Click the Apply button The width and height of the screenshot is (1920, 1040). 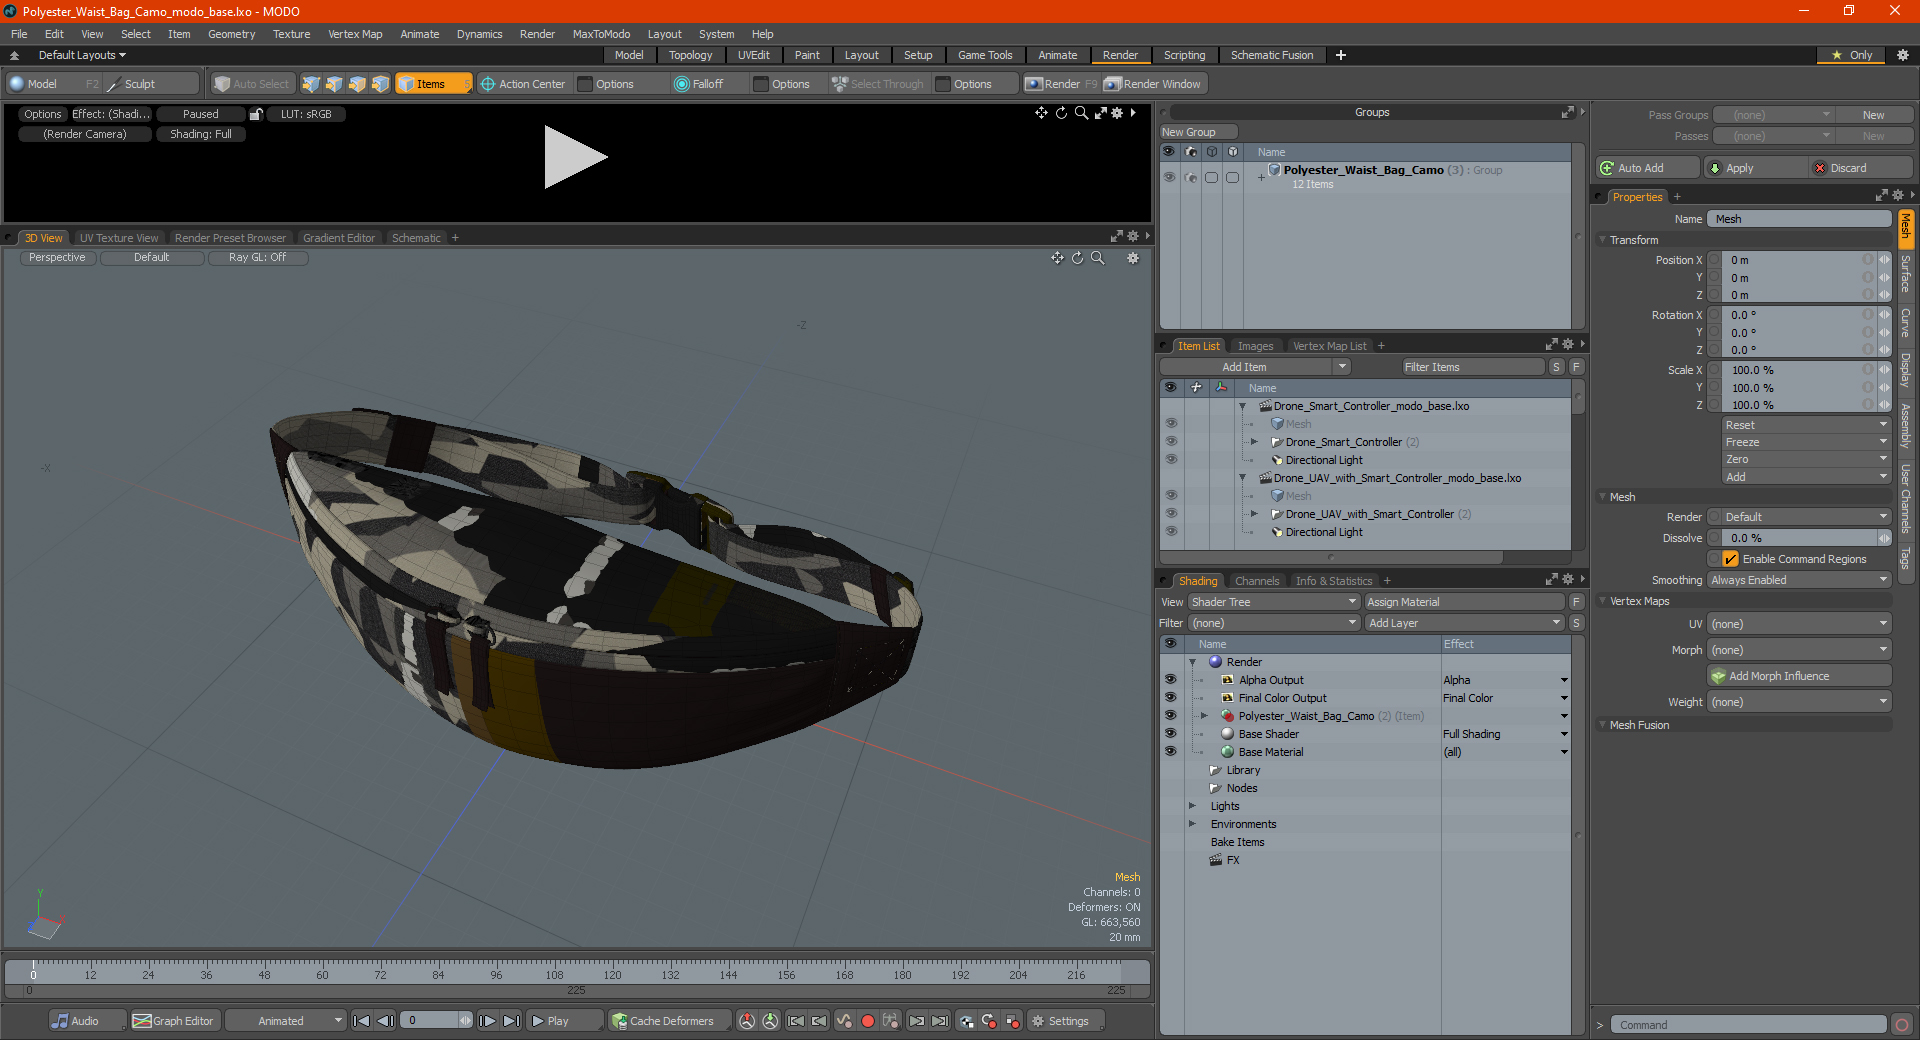(x=1757, y=168)
